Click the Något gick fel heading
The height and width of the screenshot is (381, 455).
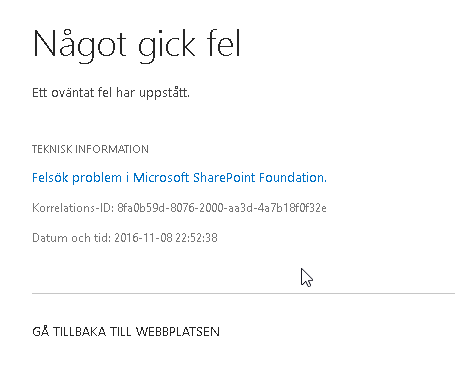pos(136,45)
